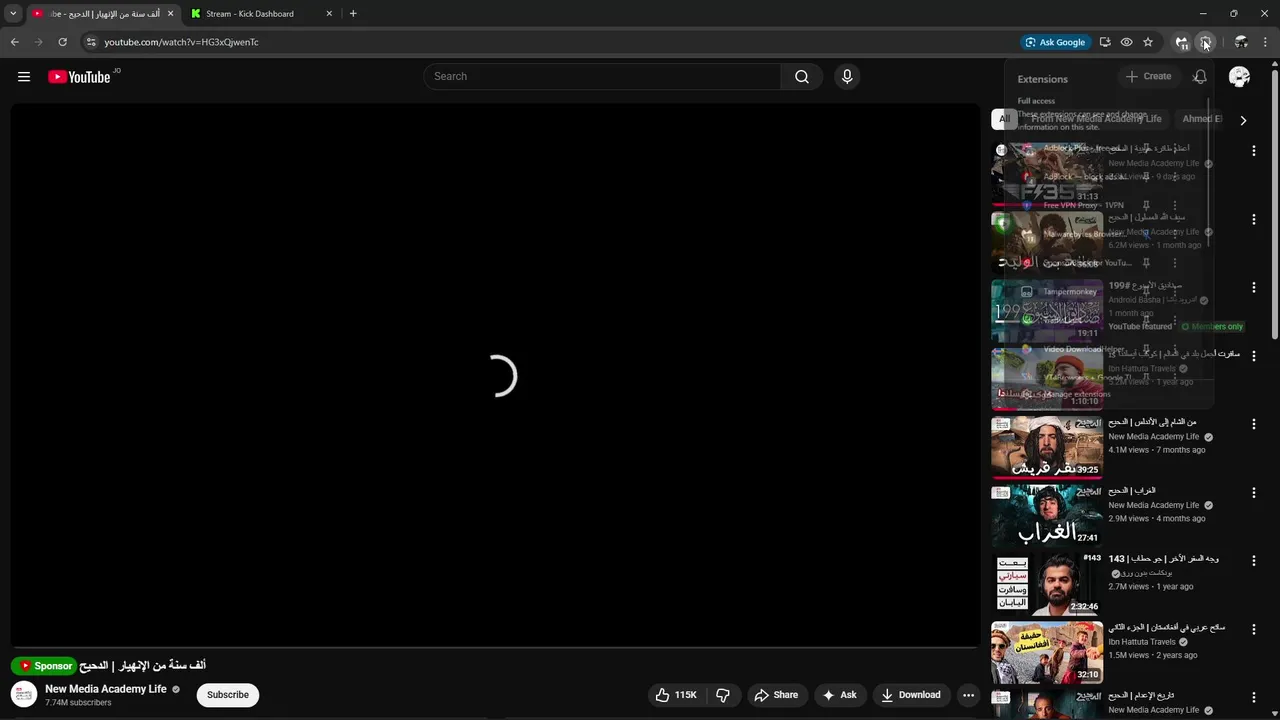Focus the YouTube search field
This screenshot has width=1280, height=720.
pos(603,77)
